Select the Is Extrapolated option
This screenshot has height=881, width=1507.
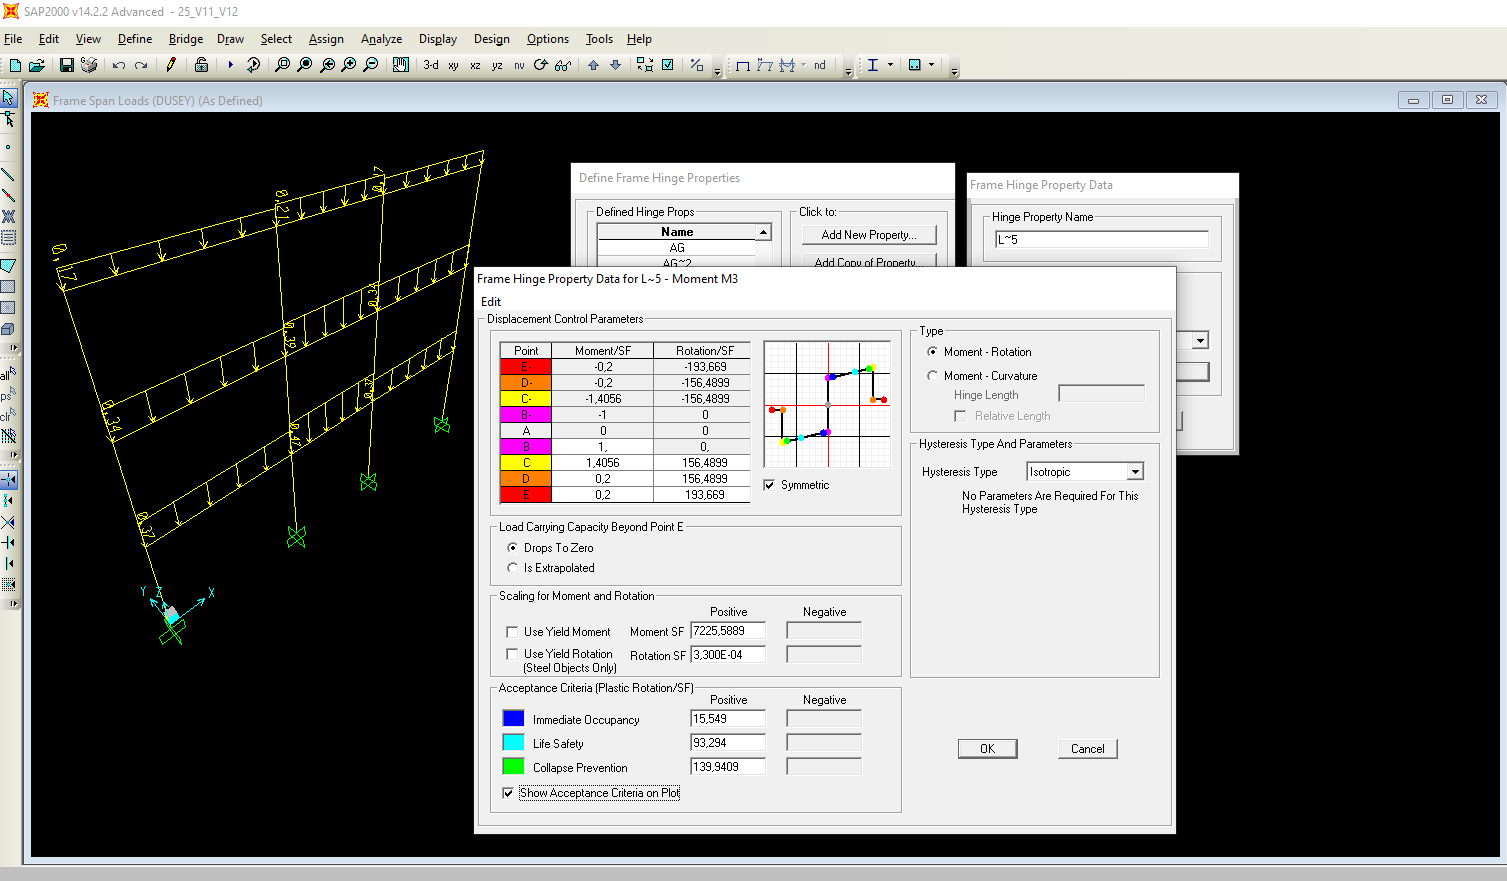pos(513,568)
